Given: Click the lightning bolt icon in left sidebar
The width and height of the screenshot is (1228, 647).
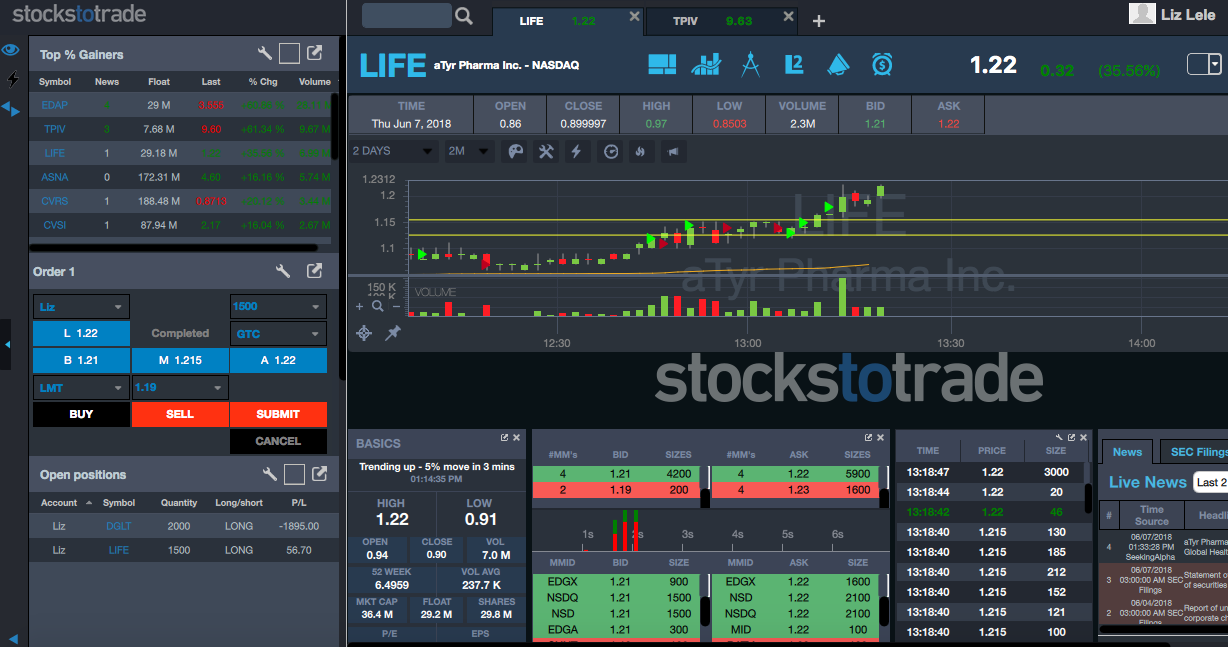Looking at the screenshot, I should (13, 78).
